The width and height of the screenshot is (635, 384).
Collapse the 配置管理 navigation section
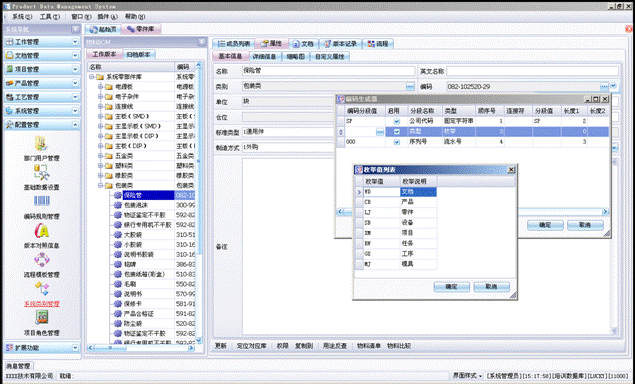coord(75,124)
